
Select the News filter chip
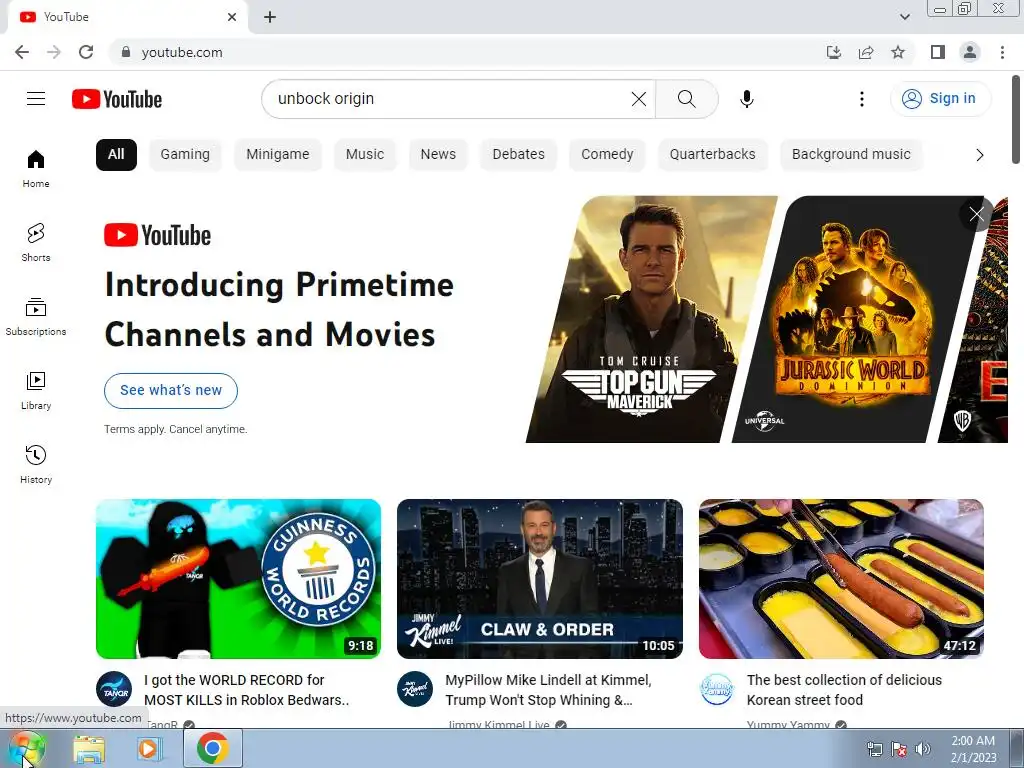point(438,155)
